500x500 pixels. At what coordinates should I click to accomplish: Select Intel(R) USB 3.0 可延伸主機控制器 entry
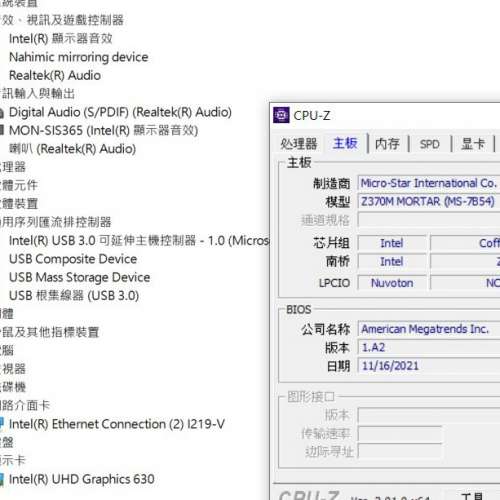139,241
